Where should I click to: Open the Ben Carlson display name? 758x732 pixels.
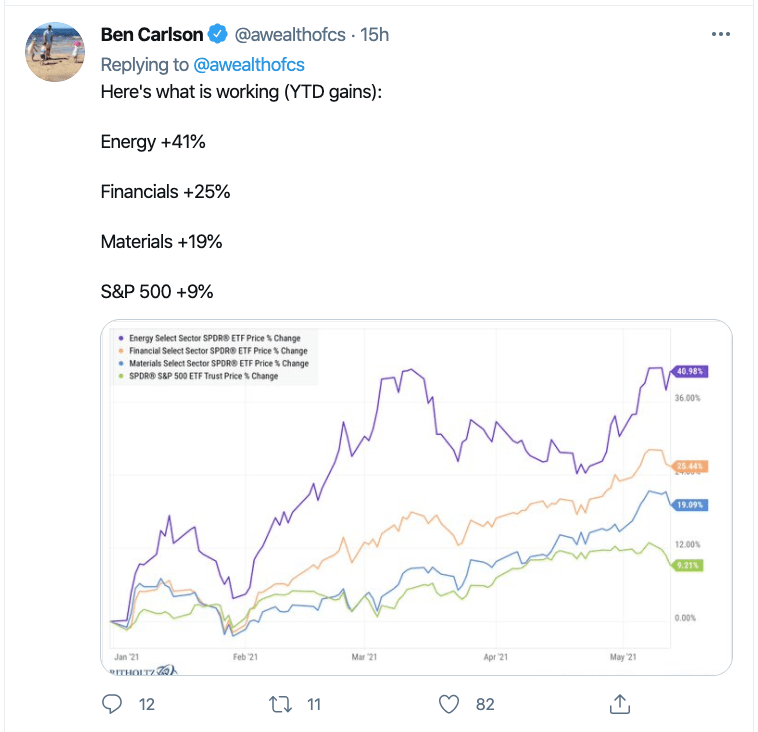152,35
